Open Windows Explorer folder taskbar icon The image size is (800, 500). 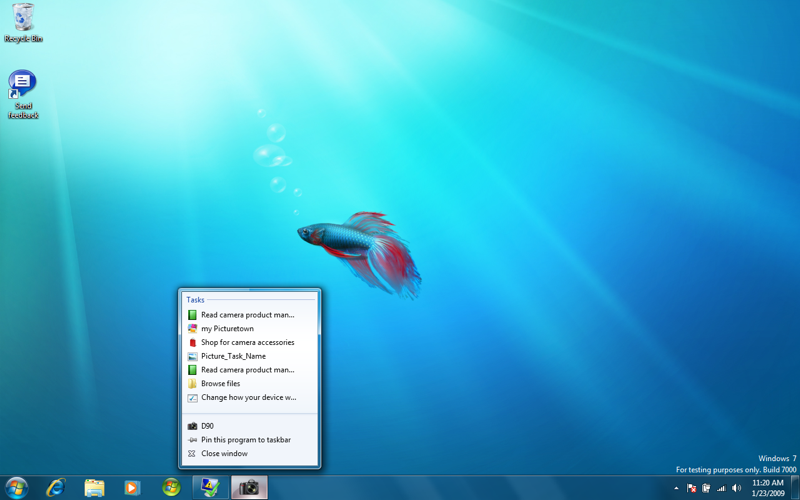tap(94, 488)
